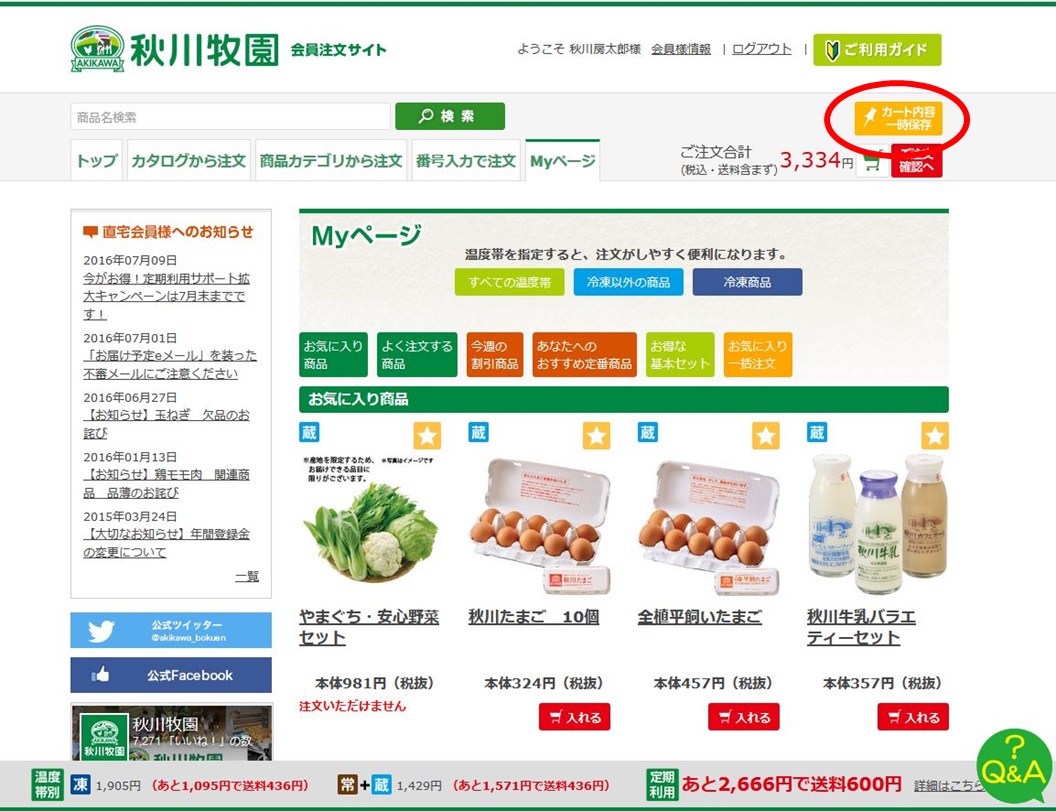
Task: Open あなたへのおすすめ定番商品 button
Action: (x=584, y=354)
